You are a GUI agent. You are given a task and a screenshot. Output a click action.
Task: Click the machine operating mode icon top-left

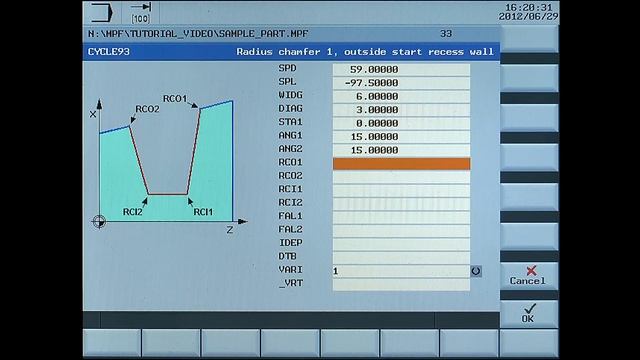click(102, 12)
